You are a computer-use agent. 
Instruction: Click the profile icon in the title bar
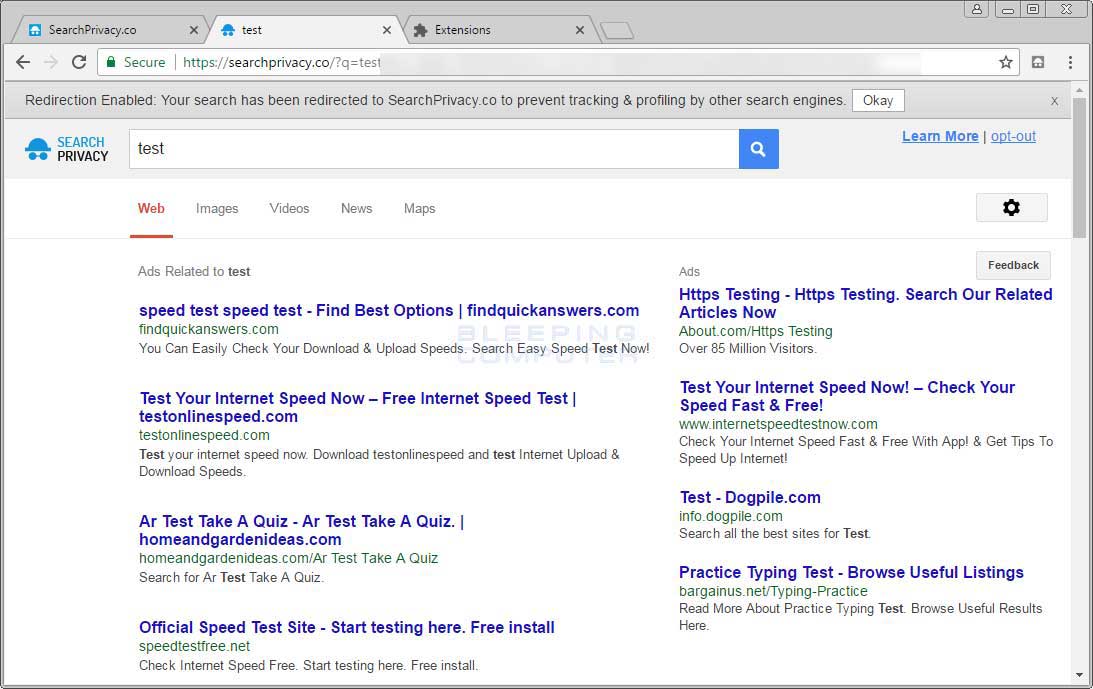977,8
